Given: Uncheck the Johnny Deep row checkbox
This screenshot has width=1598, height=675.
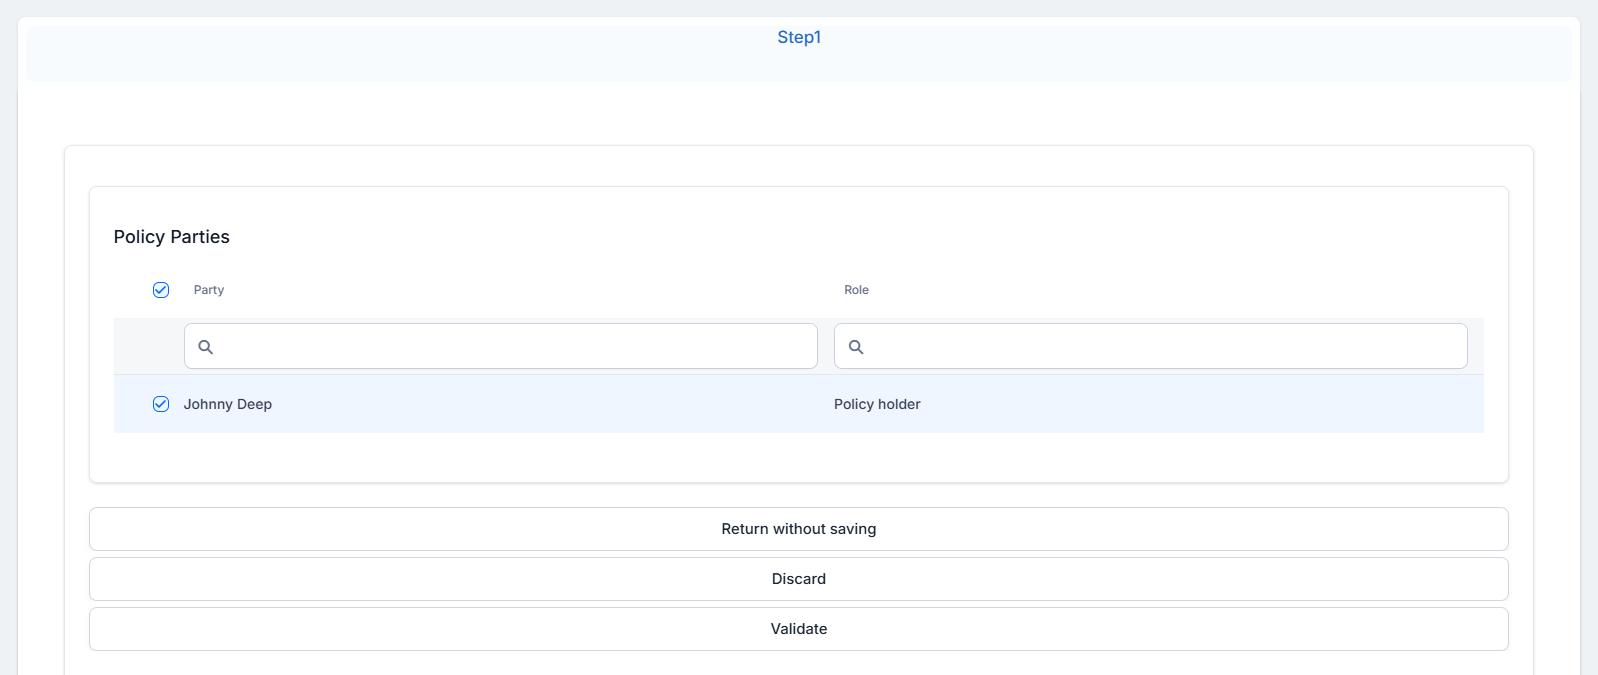Looking at the screenshot, I should (x=161, y=404).
